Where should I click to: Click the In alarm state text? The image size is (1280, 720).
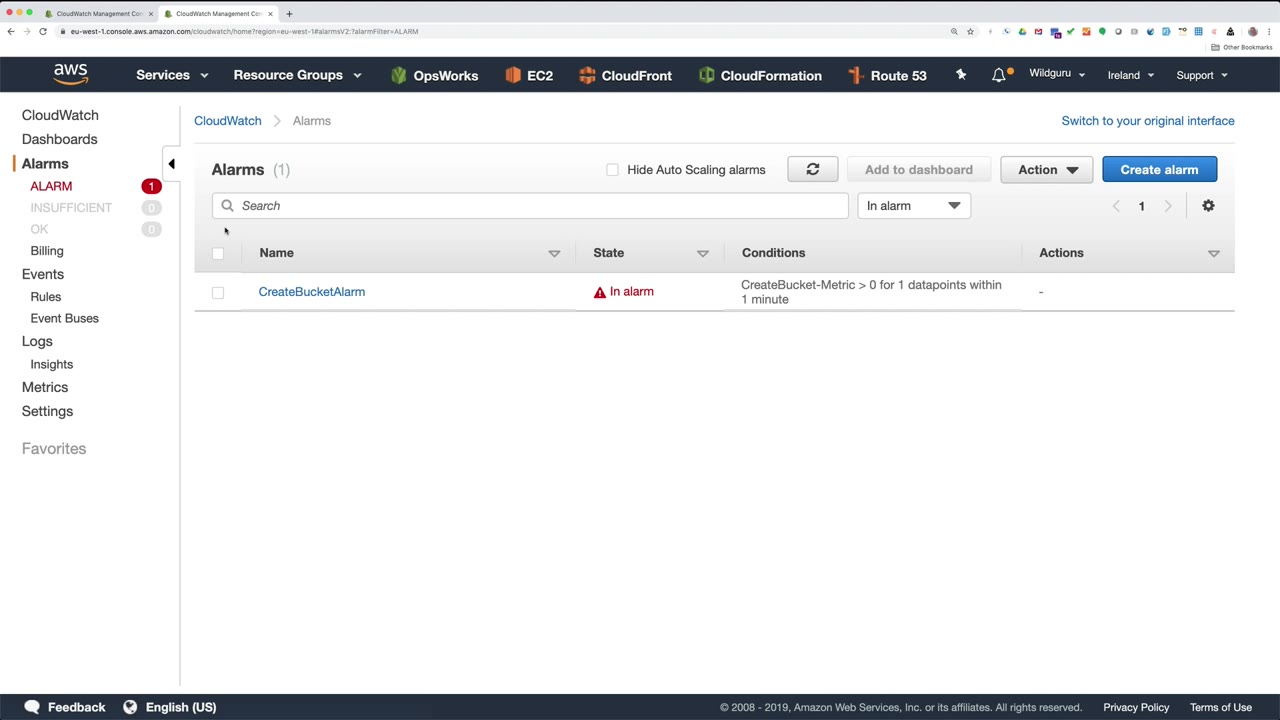pyautogui.click(x=632, y=292)
